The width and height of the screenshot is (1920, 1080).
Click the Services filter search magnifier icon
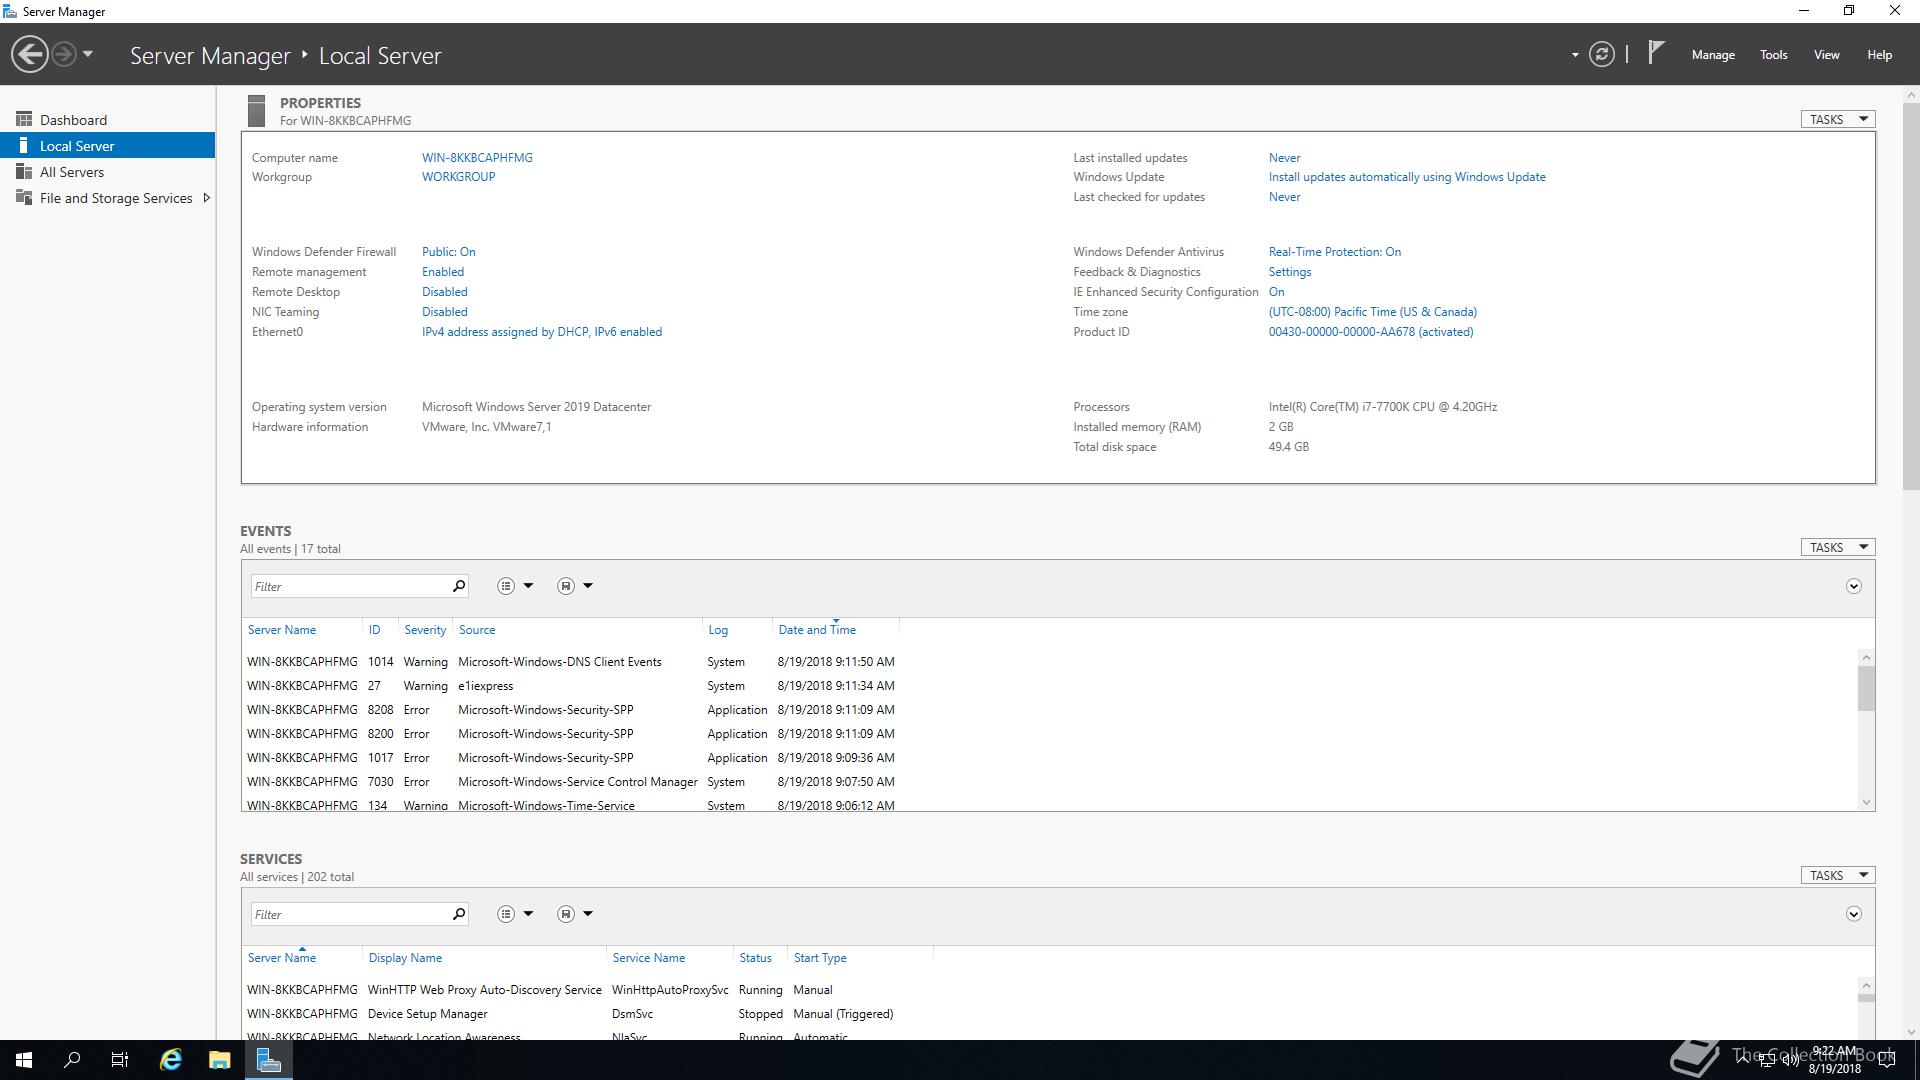[x=459, y=914]
